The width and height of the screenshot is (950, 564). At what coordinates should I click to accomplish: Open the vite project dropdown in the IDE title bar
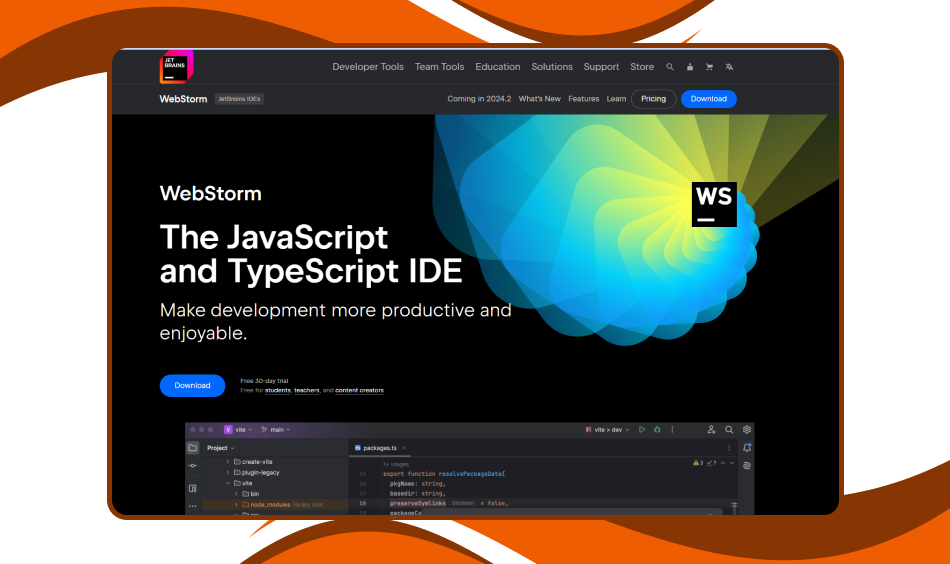[x=239, y=430]
